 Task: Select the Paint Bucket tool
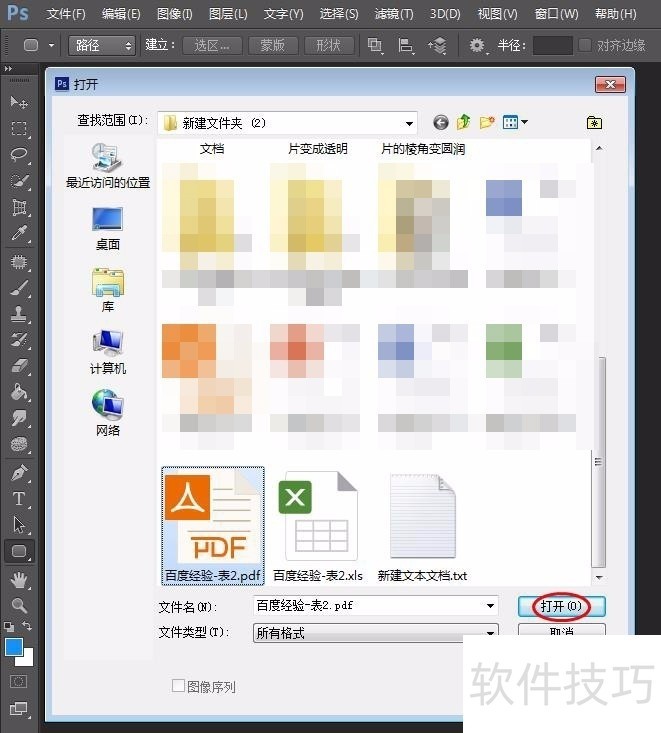[x=19, y=391]
